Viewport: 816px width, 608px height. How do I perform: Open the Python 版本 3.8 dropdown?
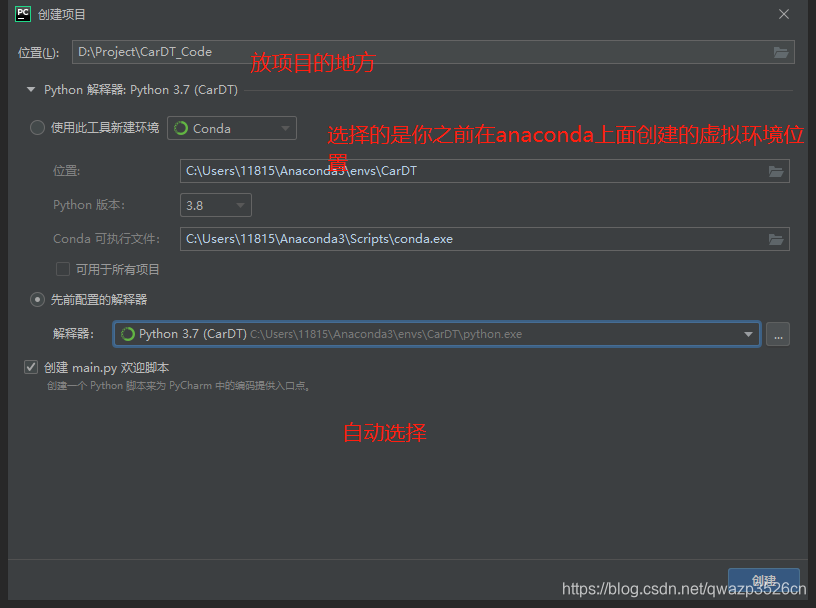(215, 205)
